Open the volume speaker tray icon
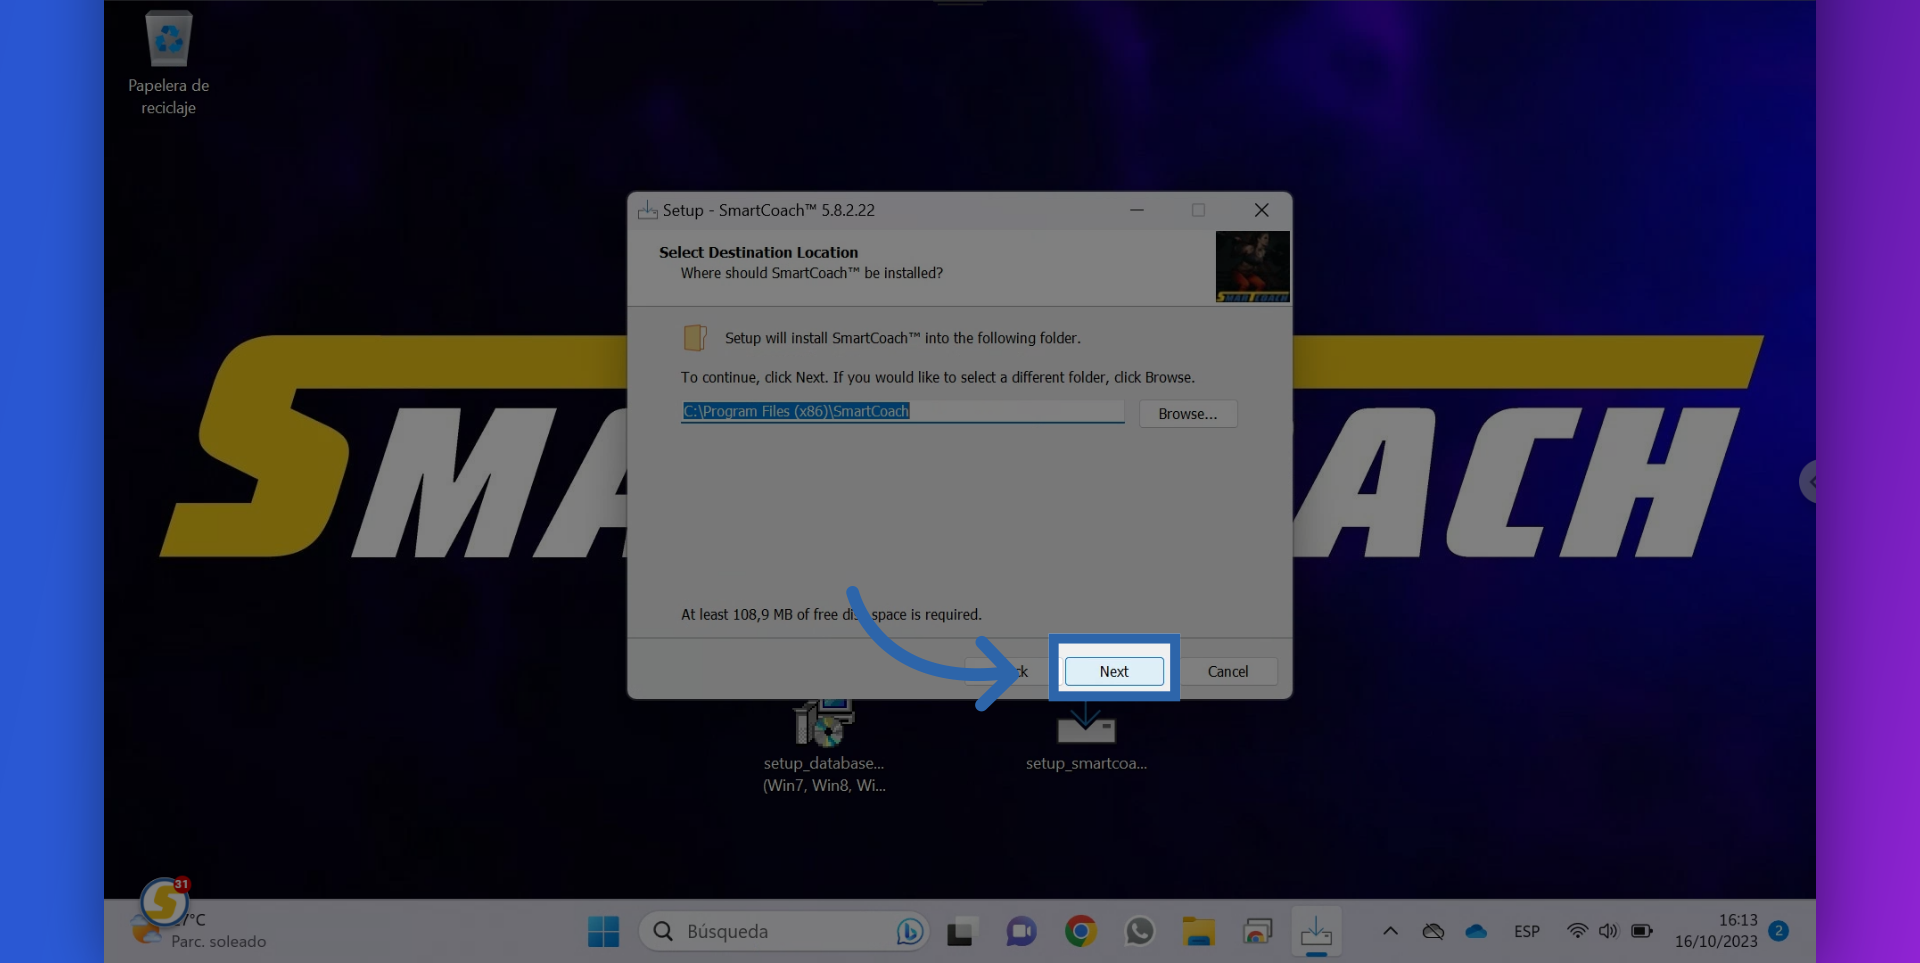This screenshot has width=1920, height=963. pyautogui.click(x=1607, y=931)
